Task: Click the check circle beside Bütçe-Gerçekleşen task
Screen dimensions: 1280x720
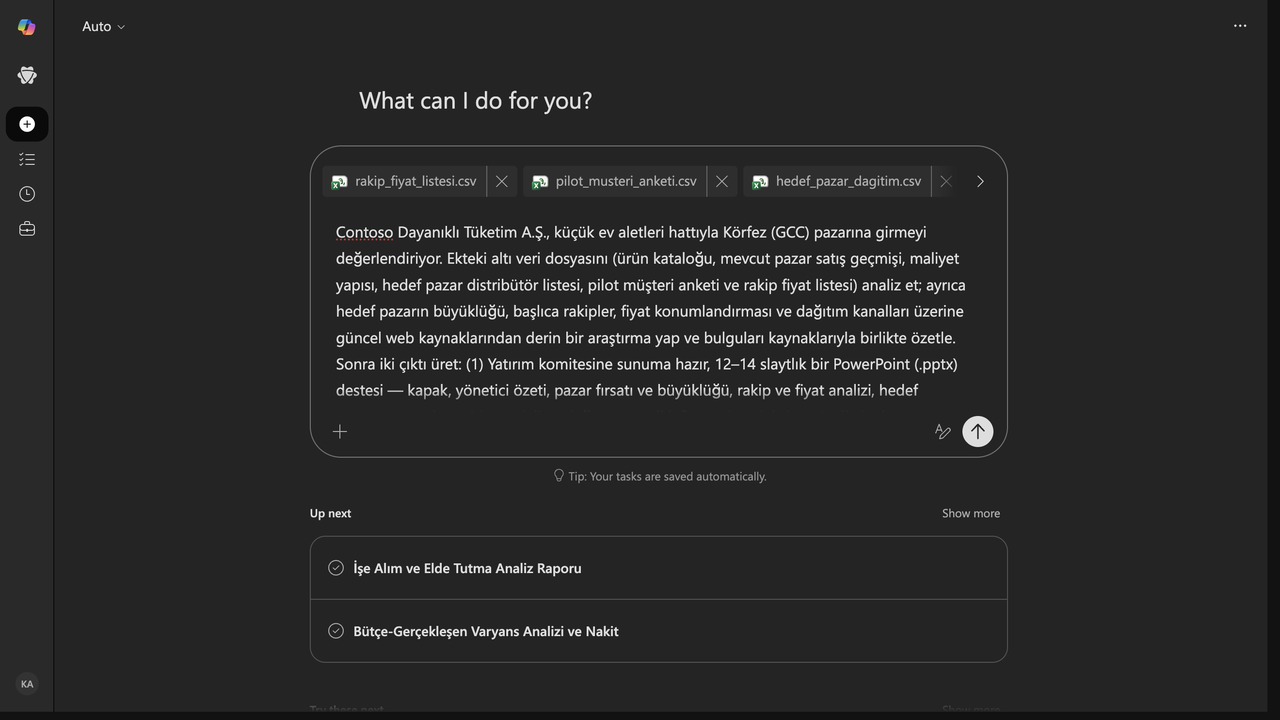Action: tap(336, 631)
